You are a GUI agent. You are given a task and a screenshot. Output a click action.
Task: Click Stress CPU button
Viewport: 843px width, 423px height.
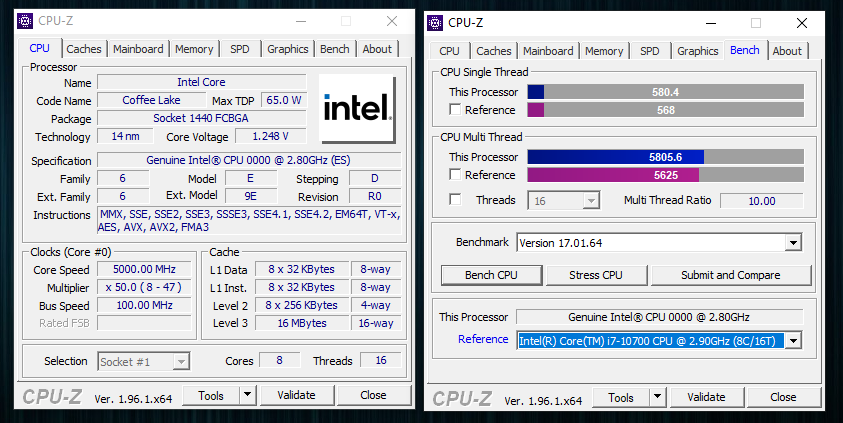596,275
